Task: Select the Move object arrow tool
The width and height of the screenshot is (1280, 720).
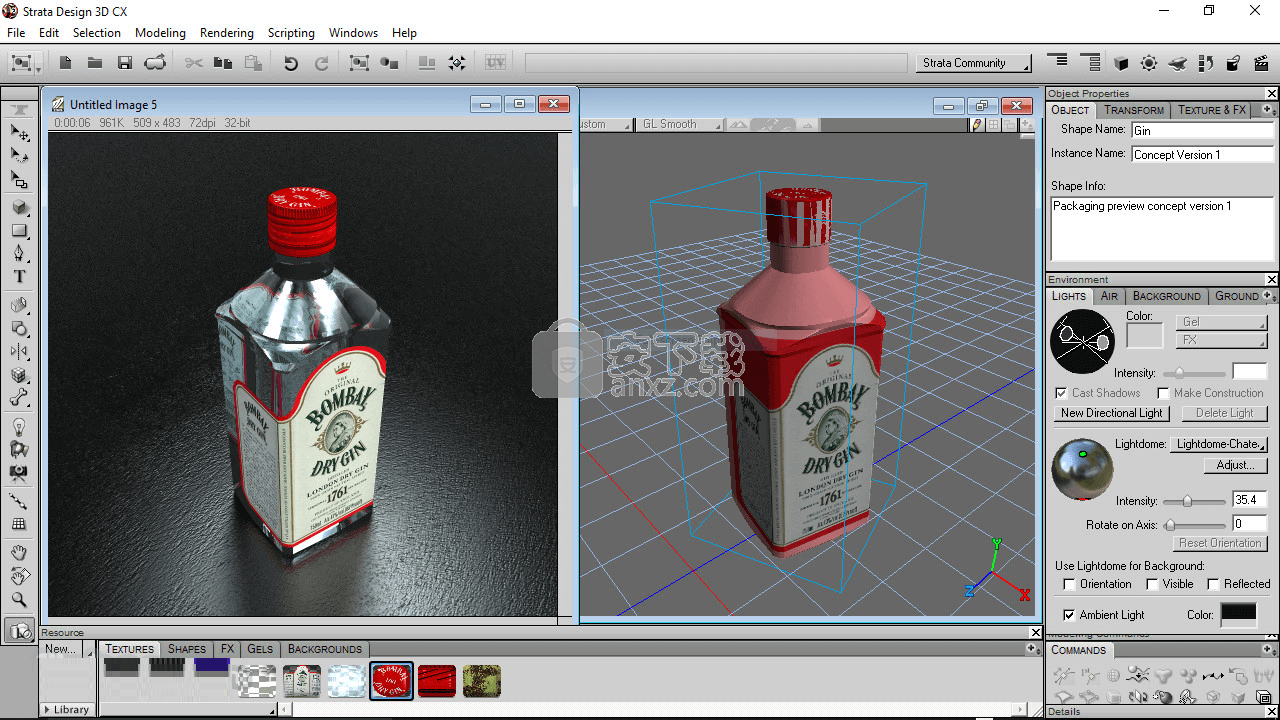Action: [19, 132]
